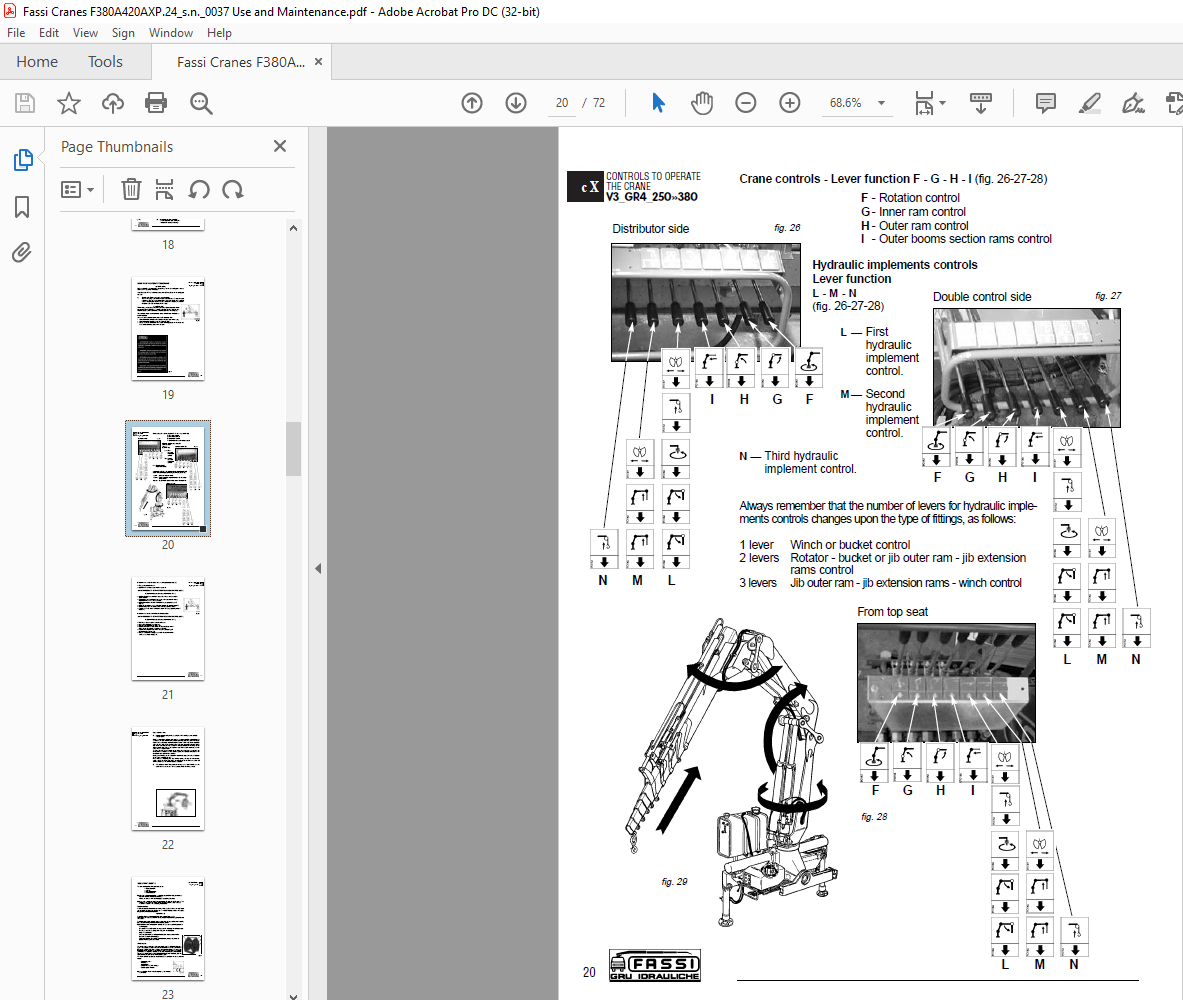Click the 'From top seat' label
The width and height of the screenshot is (1183, 1000).
click(x=893, y=612)
